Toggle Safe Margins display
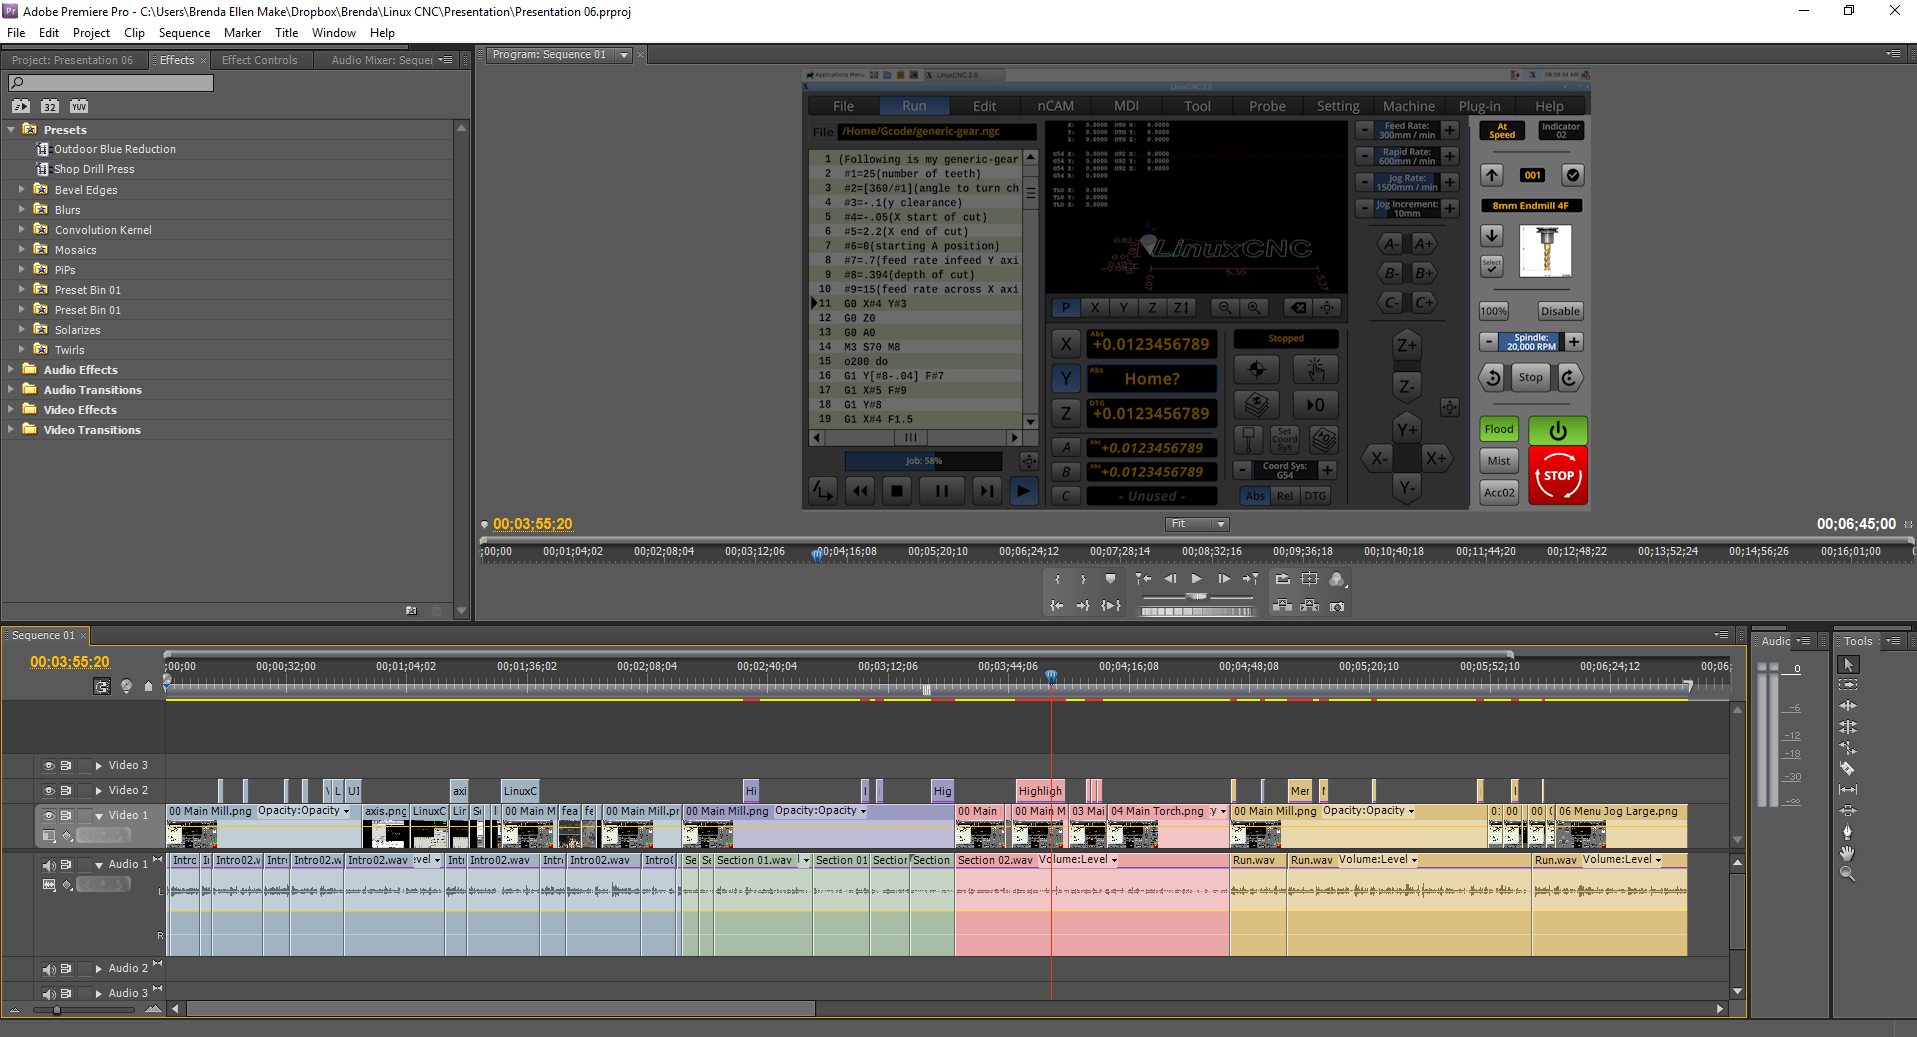1917x1037 pixels. 1309,579
